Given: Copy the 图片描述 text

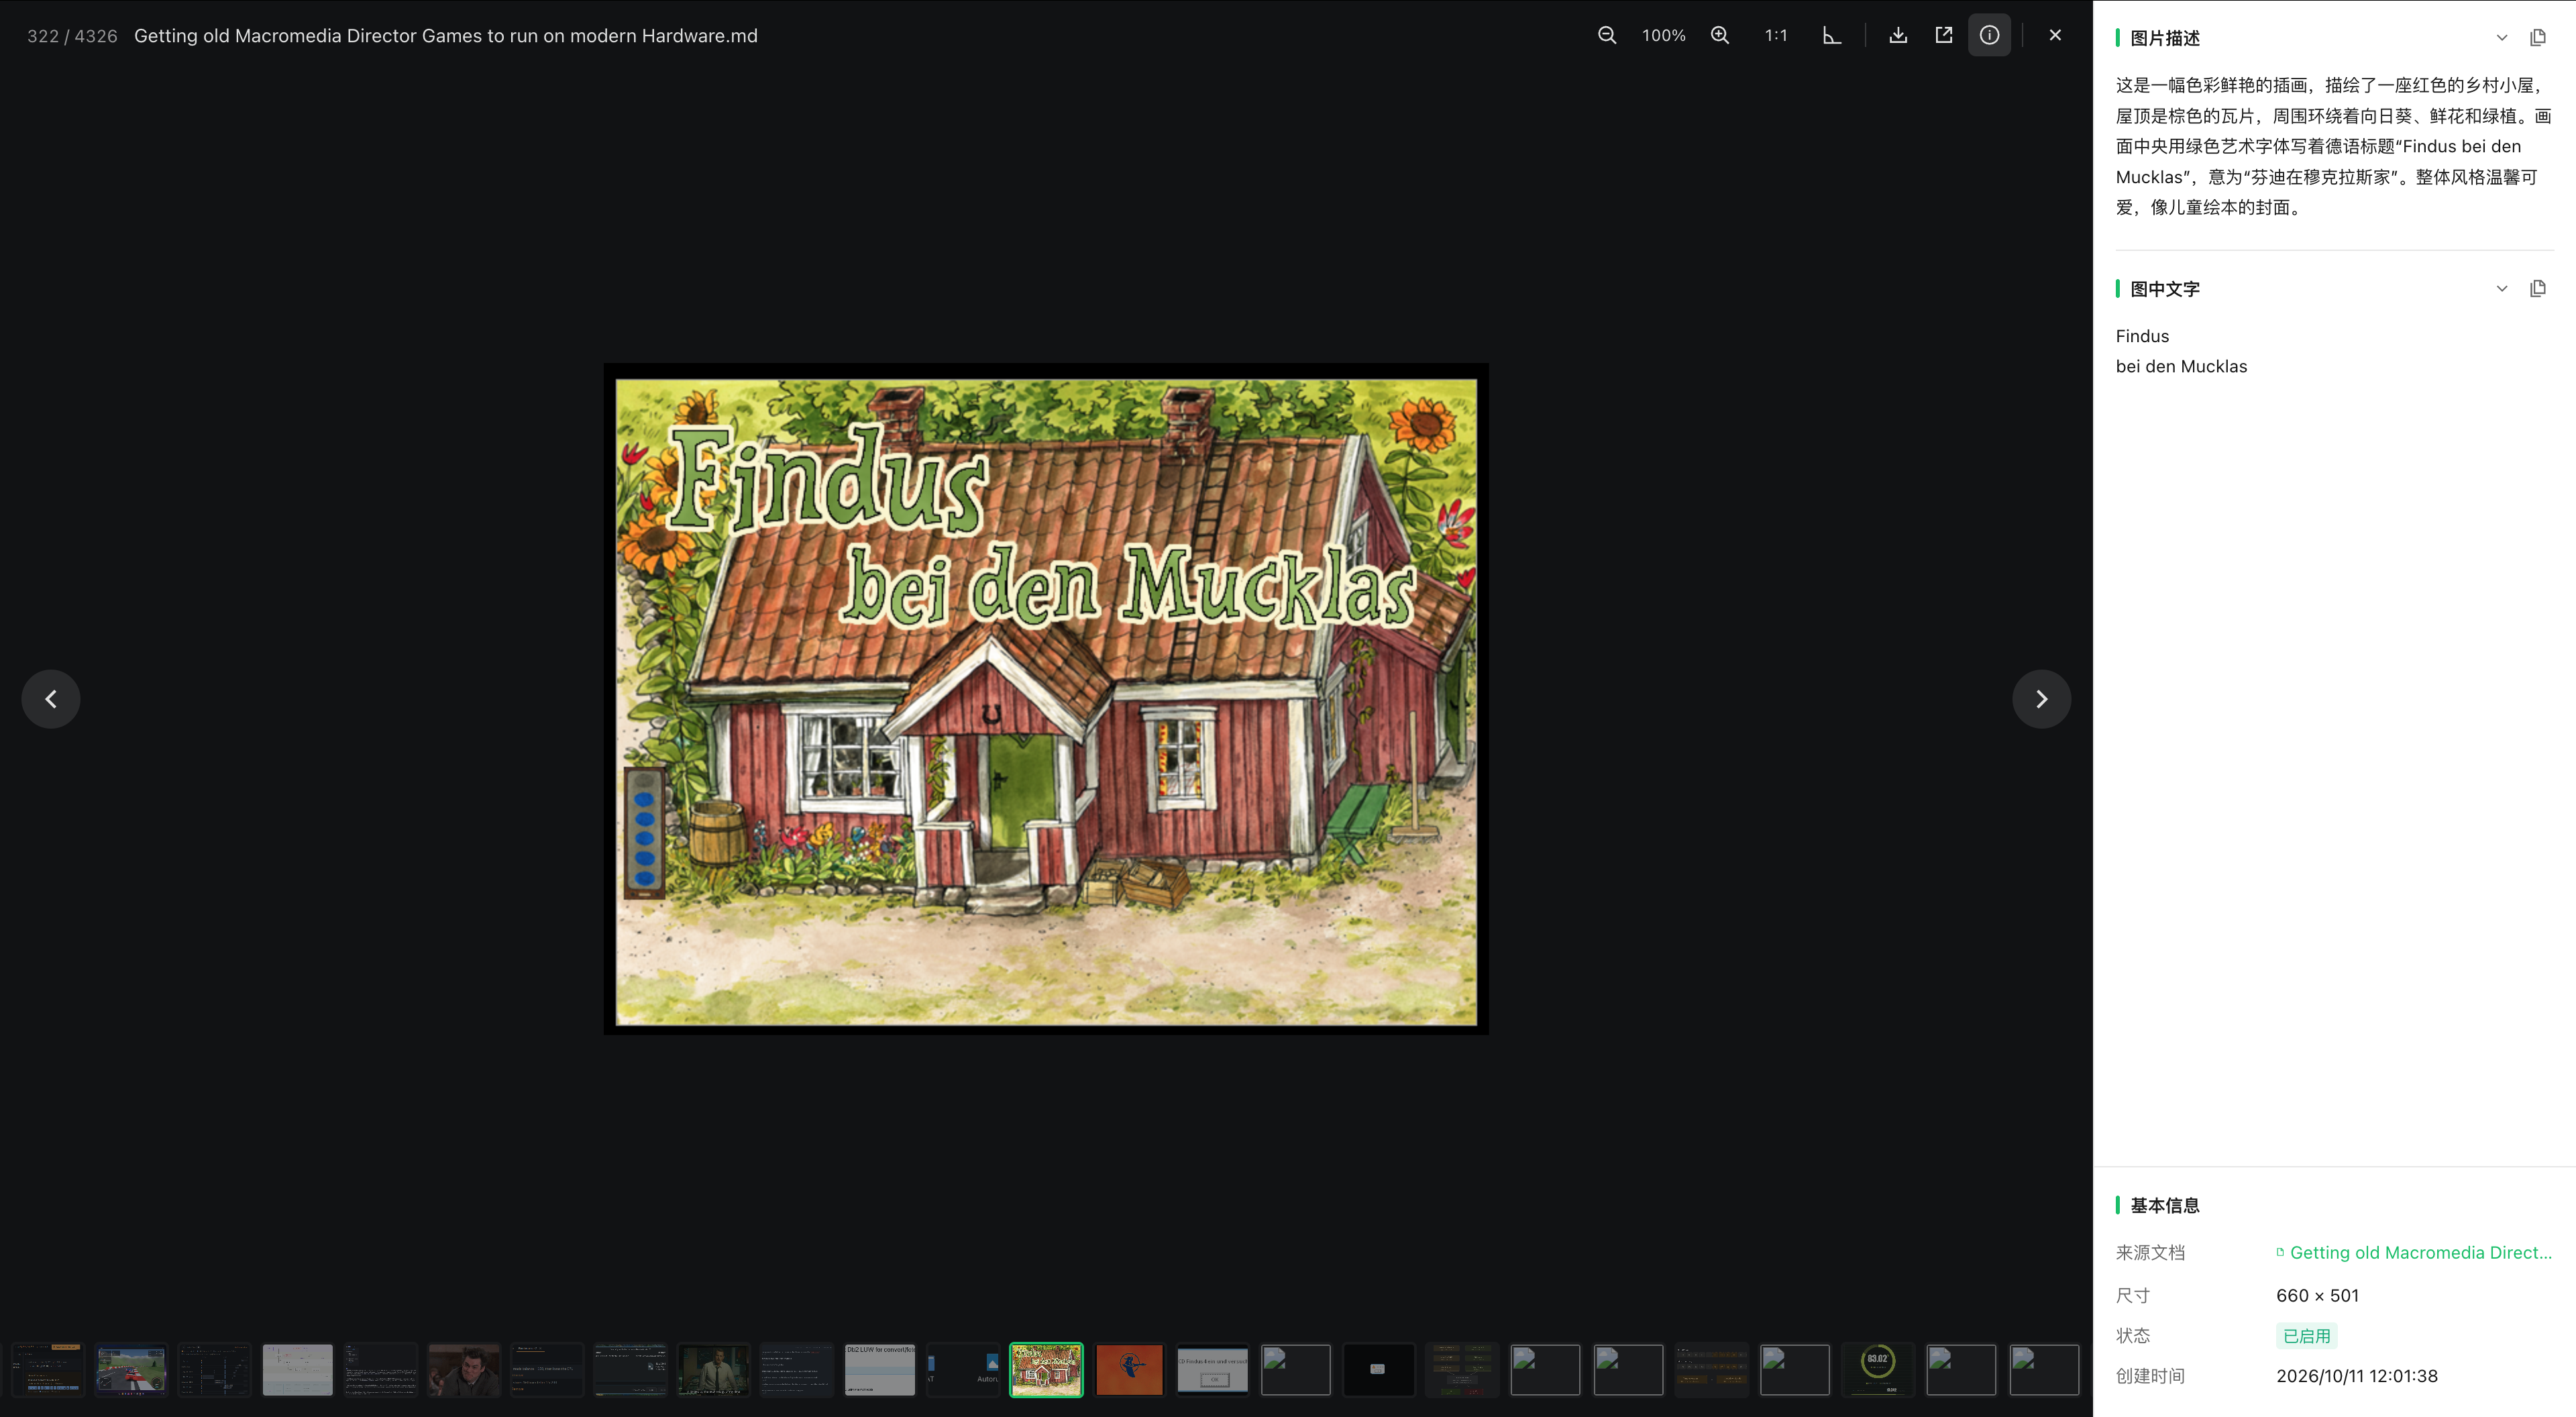Looking at the screenshot, I should coord(2538,38).
